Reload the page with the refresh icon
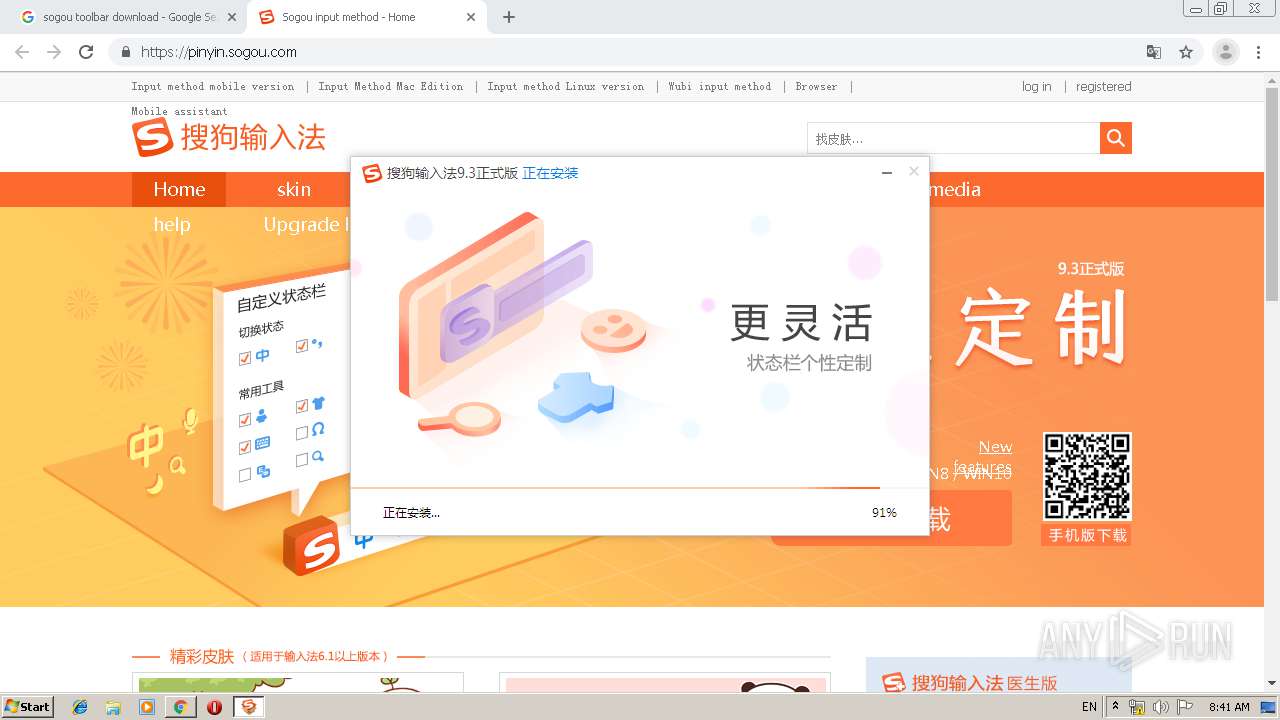The height and width of the screenshot is (720, 1280). click(x=86, y=52)
